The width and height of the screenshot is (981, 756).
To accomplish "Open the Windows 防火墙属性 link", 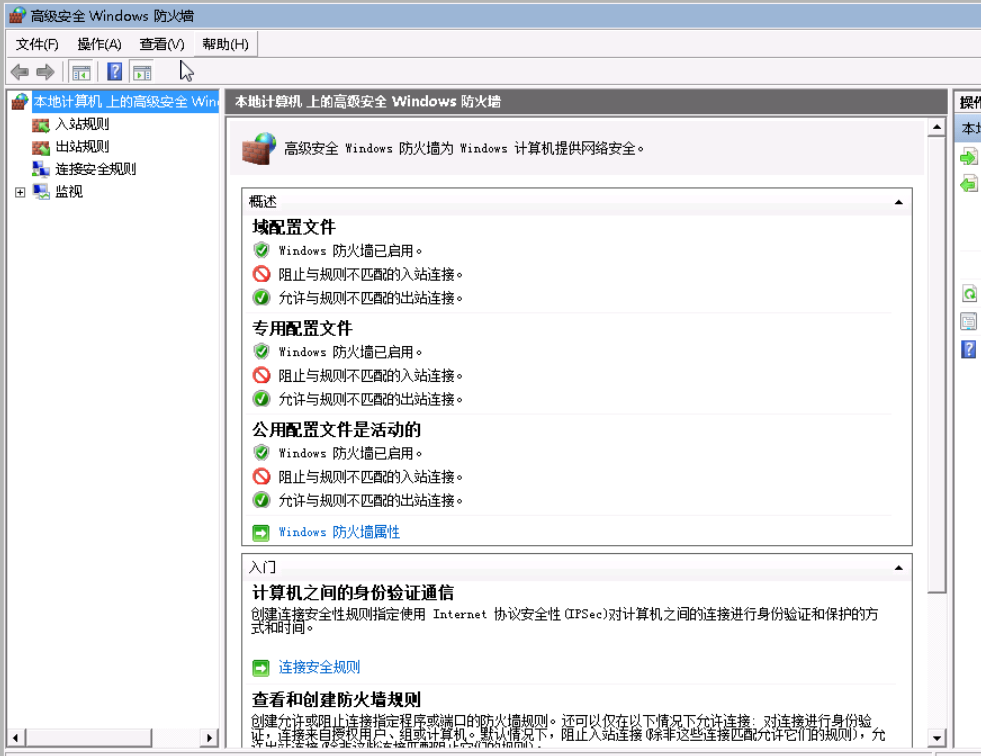I will (339, 532).
